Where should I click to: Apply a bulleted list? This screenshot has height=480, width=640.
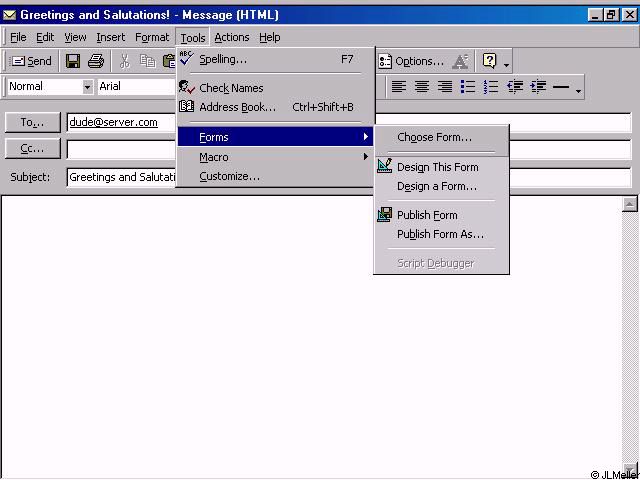point(467,87)
